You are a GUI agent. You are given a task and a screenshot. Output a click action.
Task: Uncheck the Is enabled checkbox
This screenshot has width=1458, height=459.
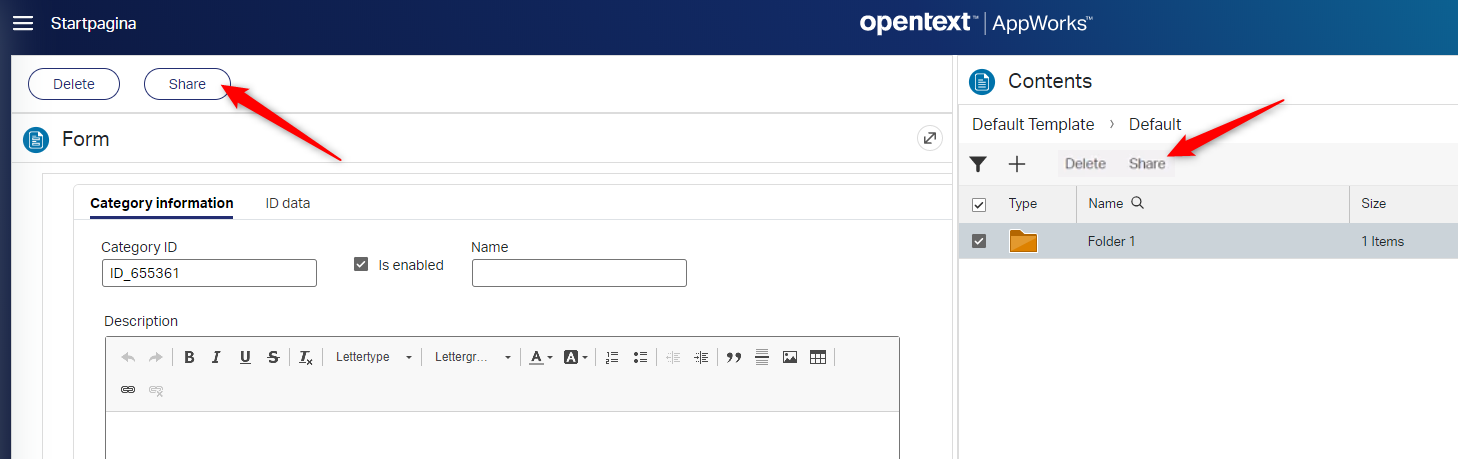[x=361, y=265]
